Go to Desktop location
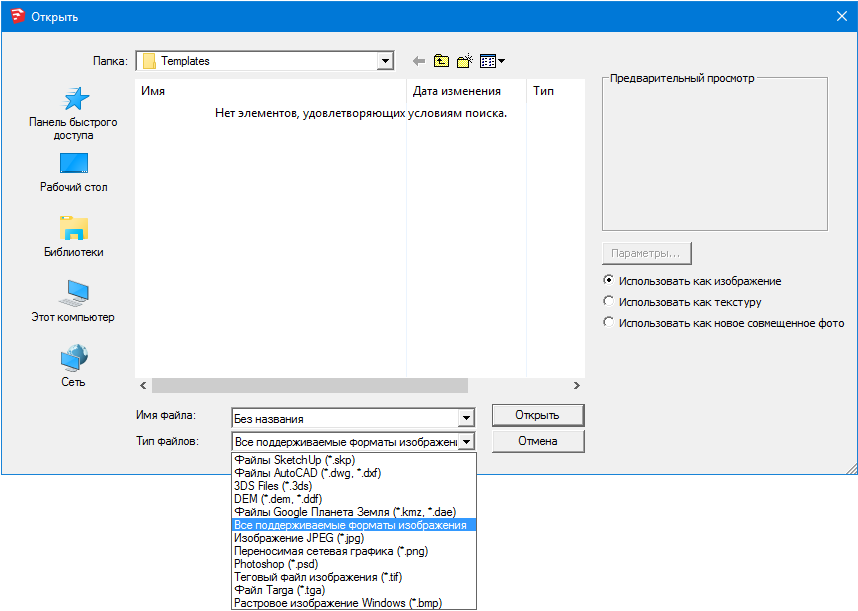Image resolution: width=858 pixels, height=611 pixels. pyautogui.click(x=73, y=172)
